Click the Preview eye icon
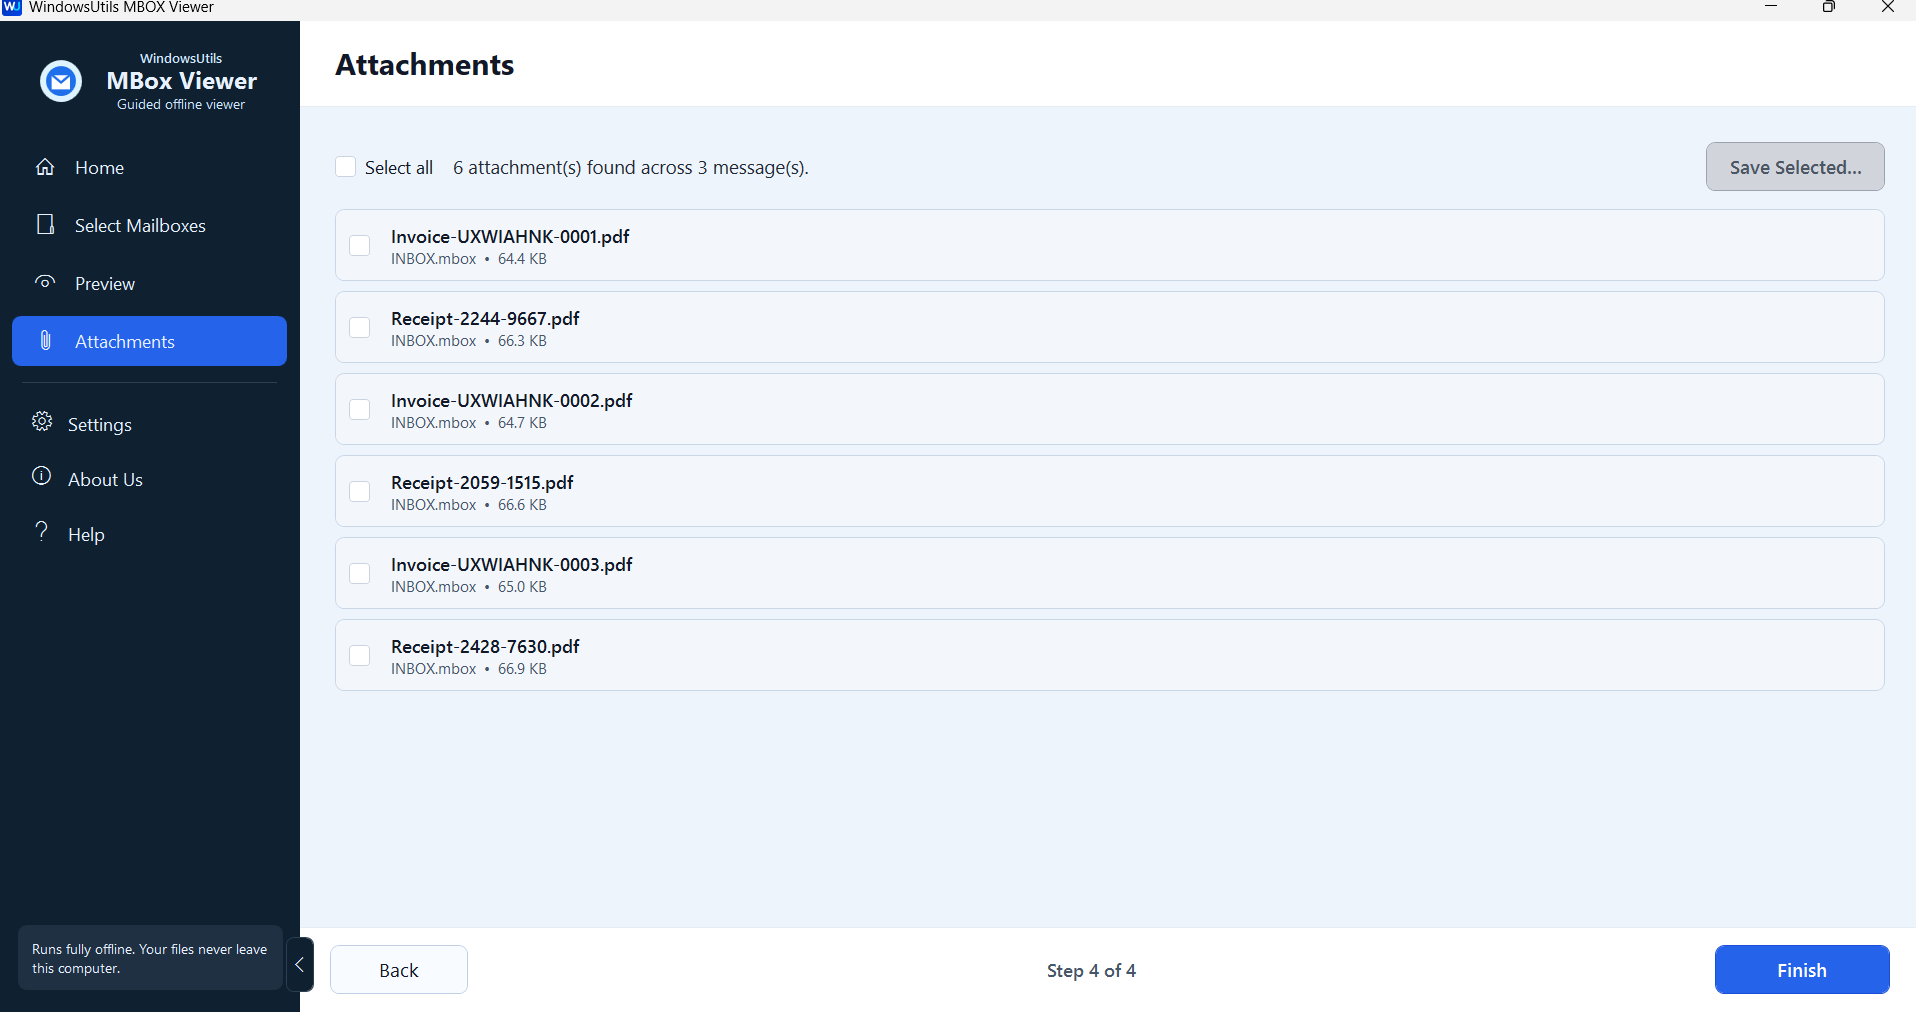 [x=45, y=282]
